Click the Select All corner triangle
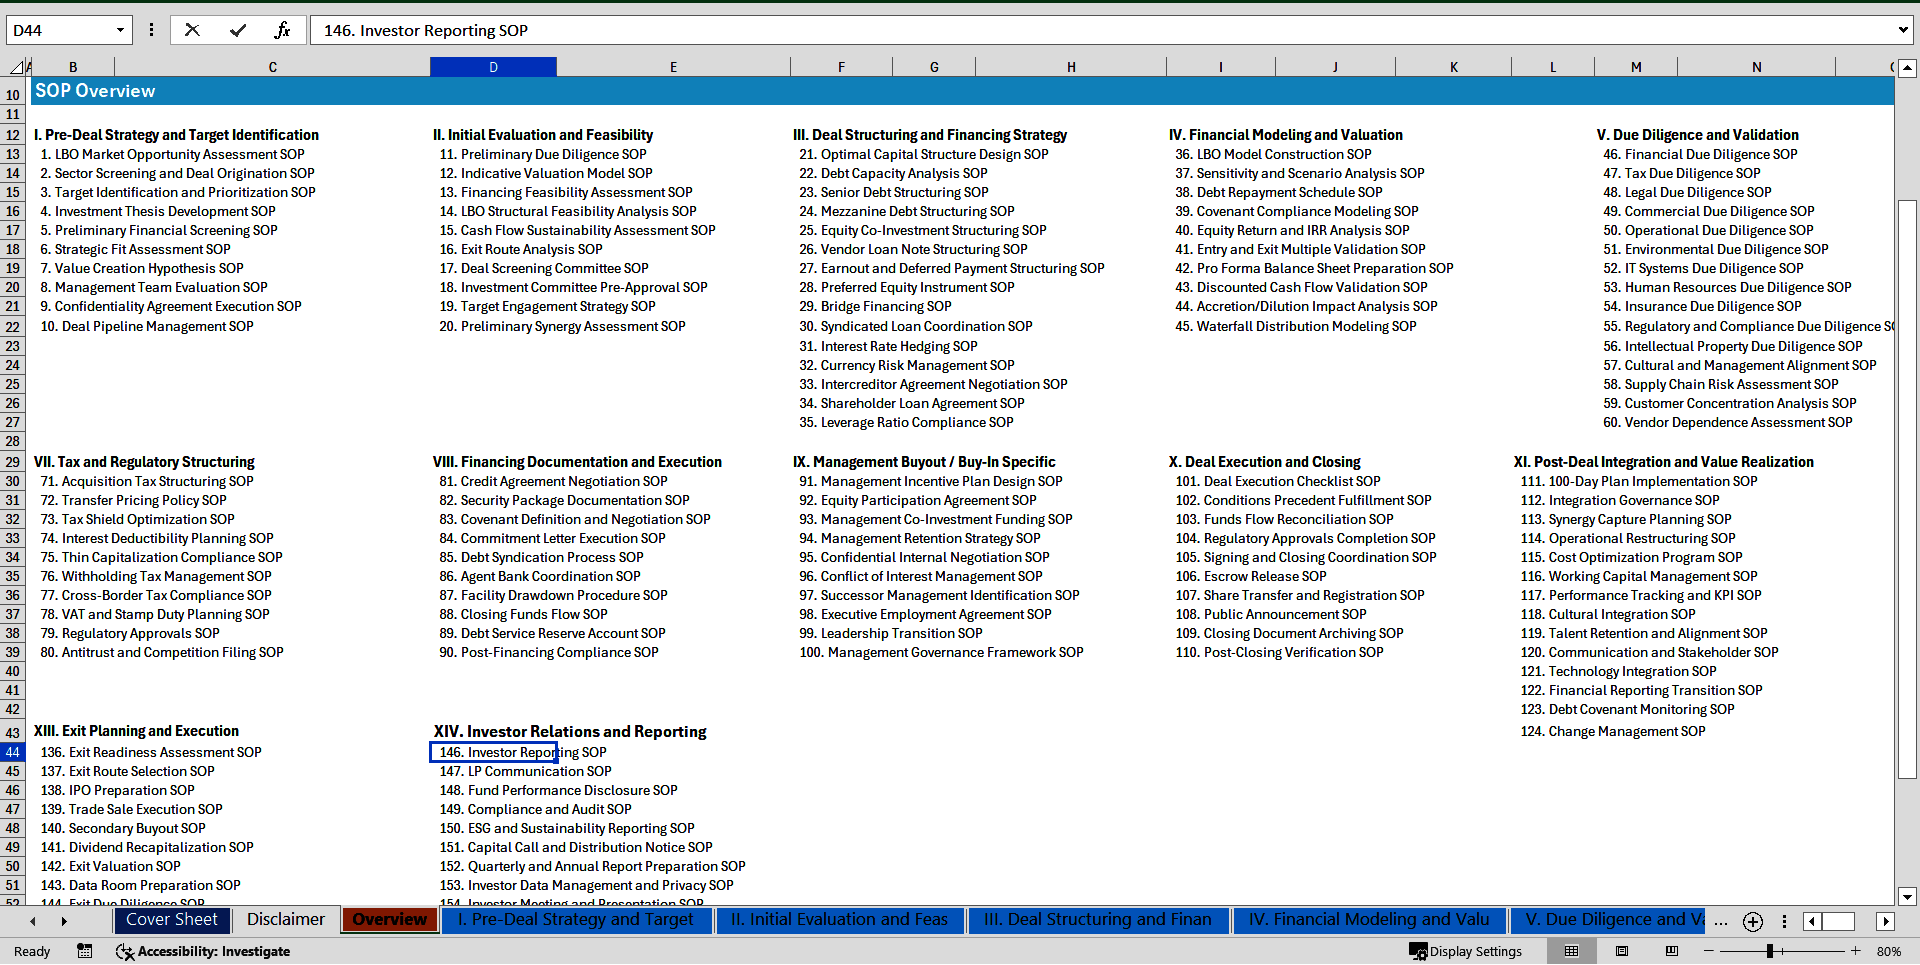This screenshot has width=1920, height=965. click(17, 67)
